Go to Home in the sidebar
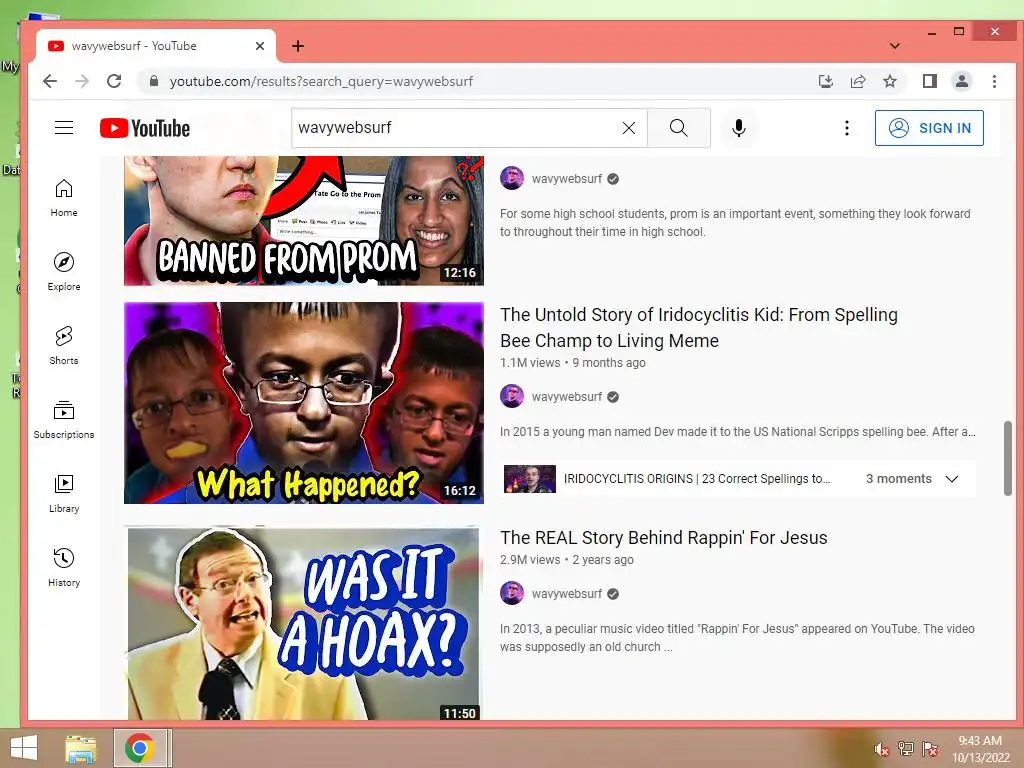1024x768 pixels. coord(64,198)
